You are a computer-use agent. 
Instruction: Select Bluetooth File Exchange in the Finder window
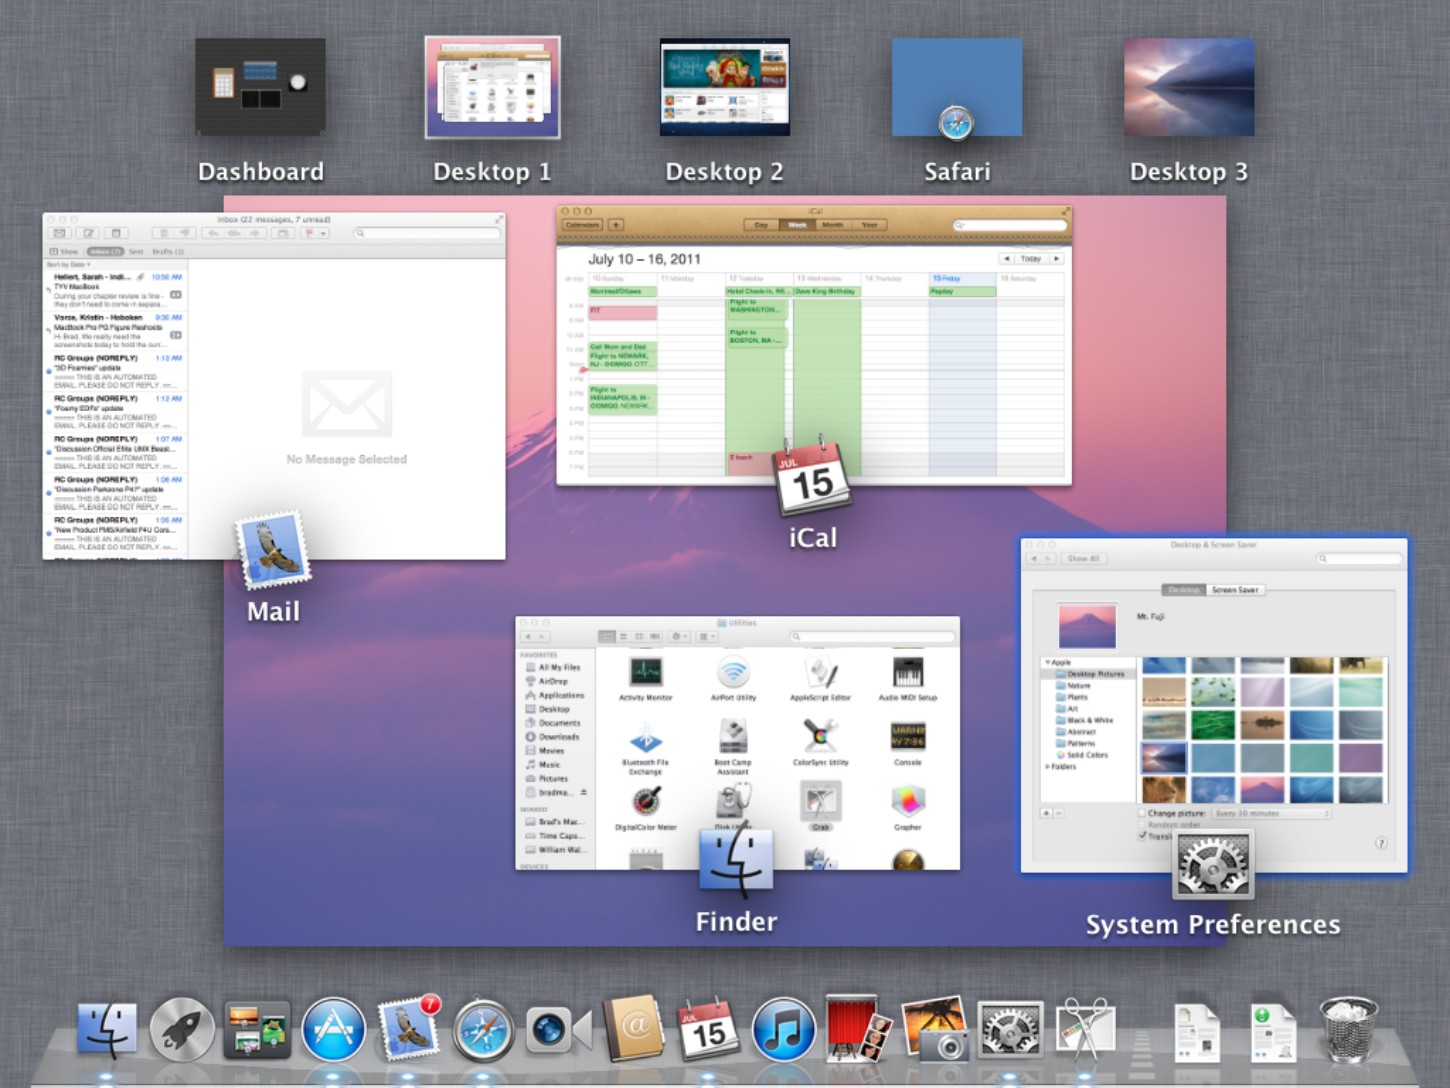[x=645, y=747]
